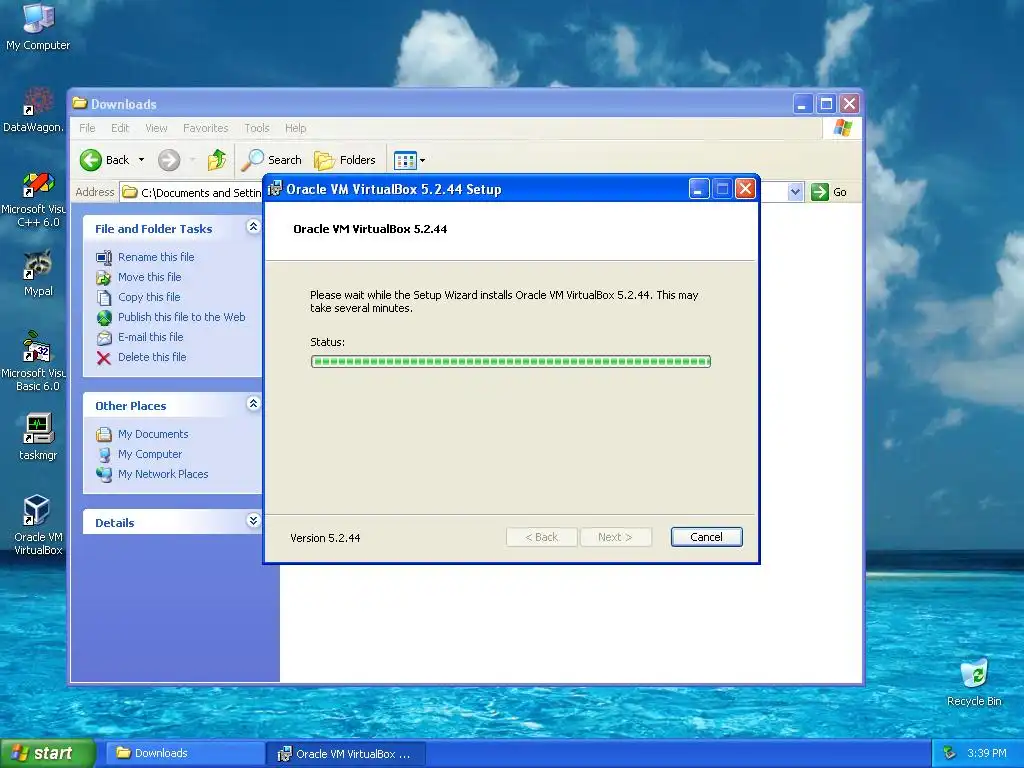Open DataWagon desktop shortcut
Image resolution: width=1024 pixels, height=768 pixels.
click(34, 110)
